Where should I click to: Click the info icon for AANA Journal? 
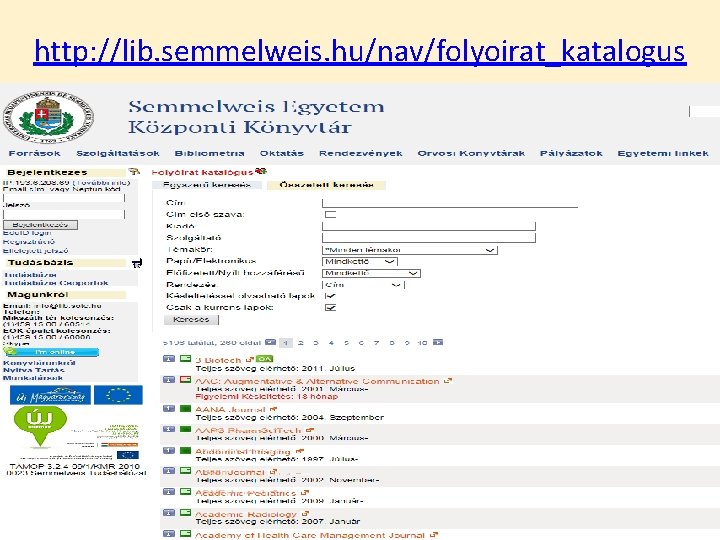click(x=169, y=409)
